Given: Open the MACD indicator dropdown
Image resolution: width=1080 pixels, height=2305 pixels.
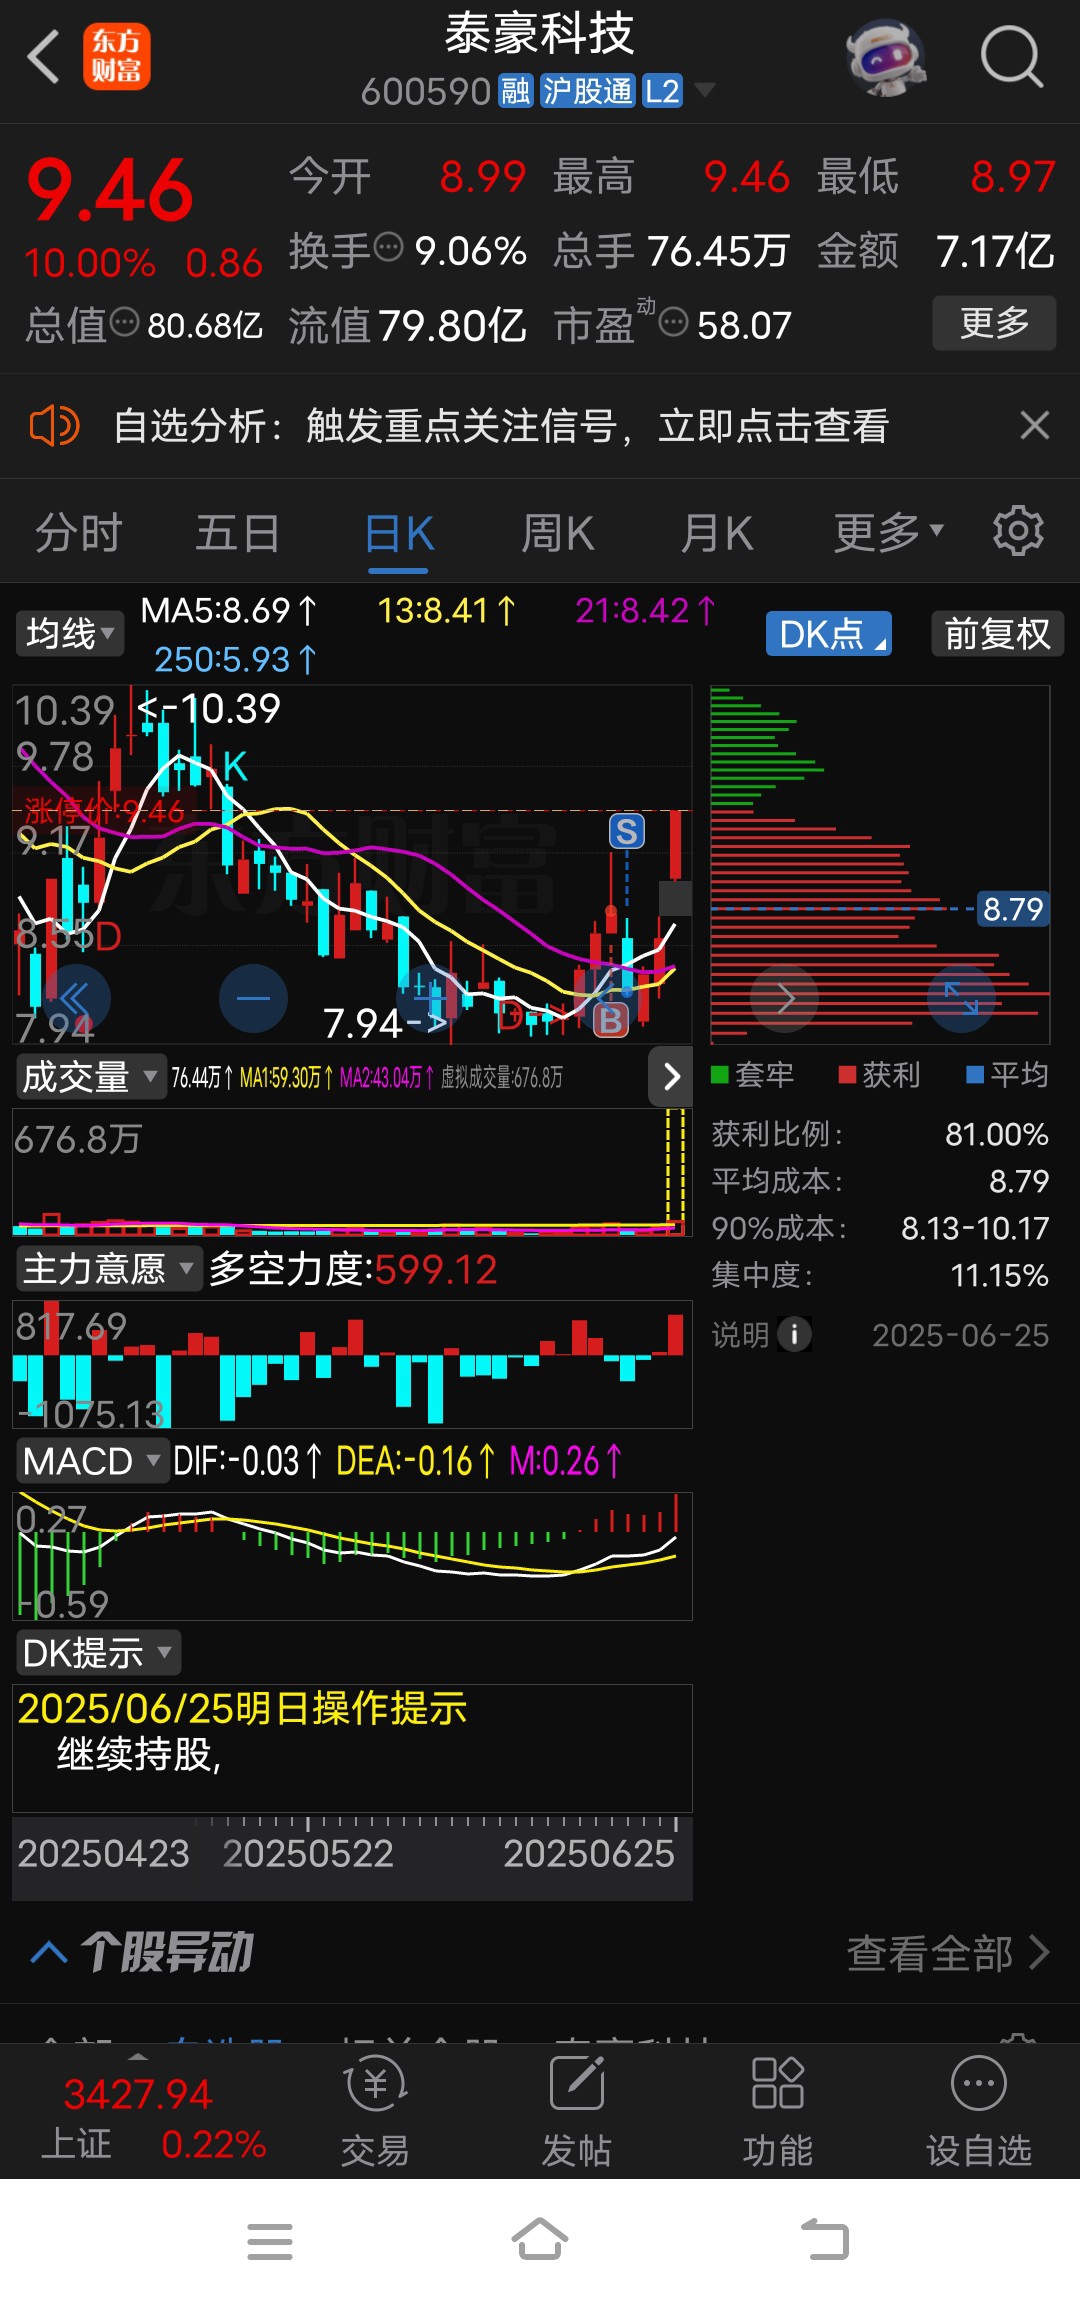Looking at the screenshot, I should [91, 1461].
